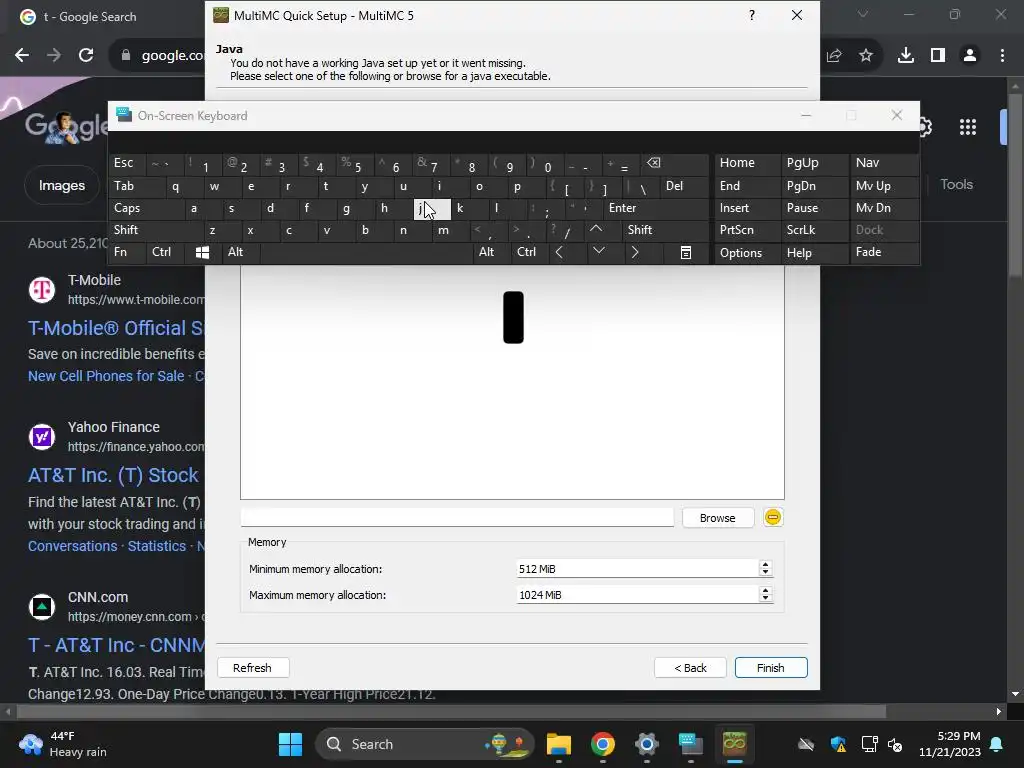Click the Maximum memory allocation value field
Viewport: 1024px width, 768px height.
pos(637,595)
